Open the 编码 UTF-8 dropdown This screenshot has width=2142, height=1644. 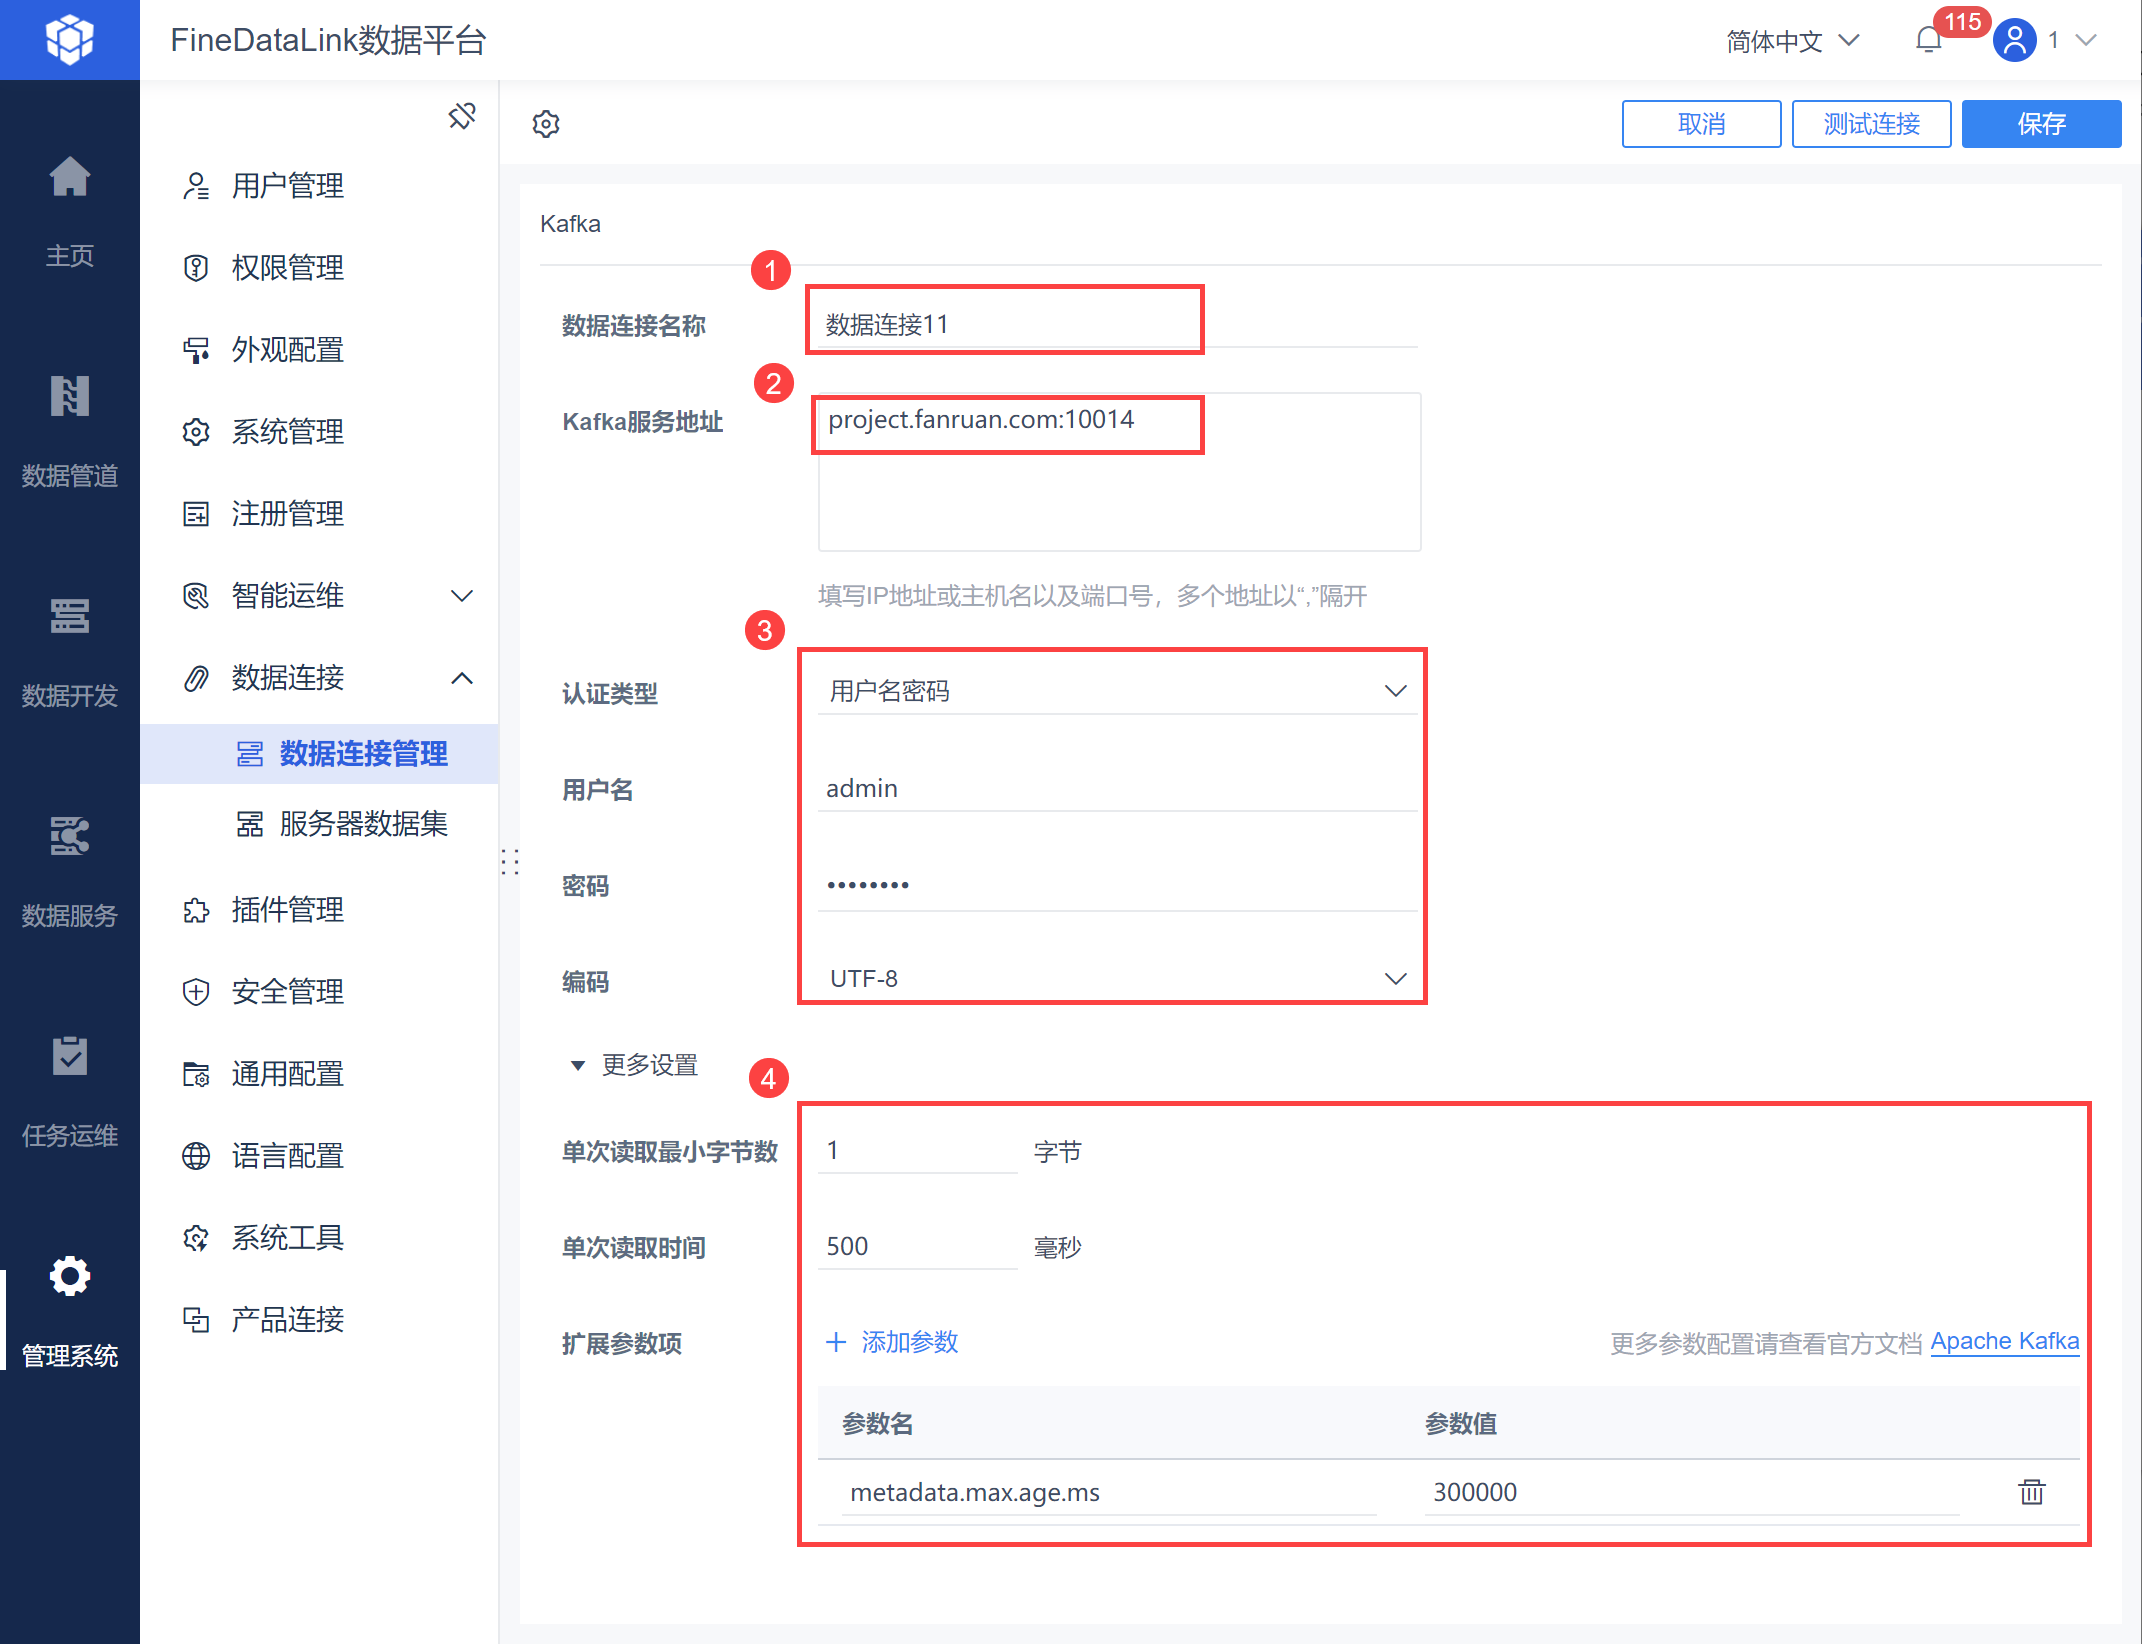tap(1116, 978)
